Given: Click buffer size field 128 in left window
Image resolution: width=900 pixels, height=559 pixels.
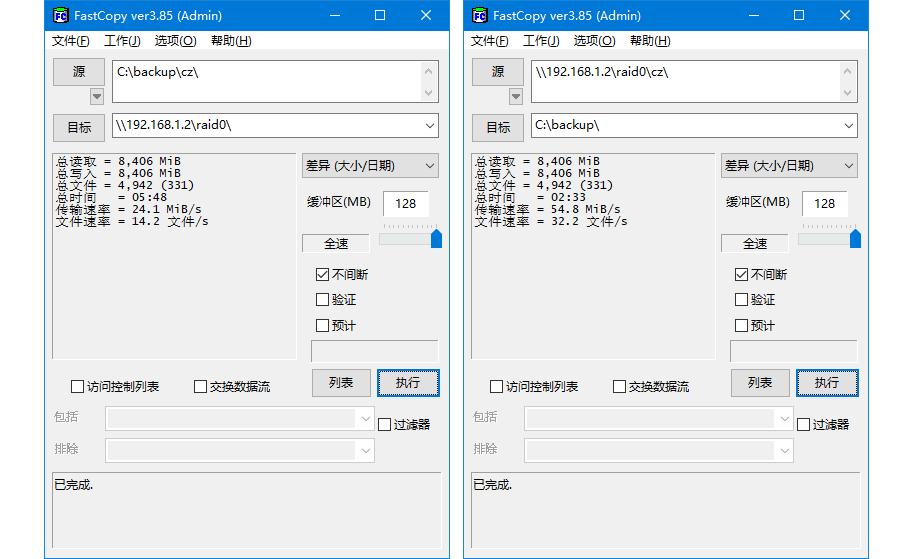Looking at the screenshot, I should click(x=406, y=204).
